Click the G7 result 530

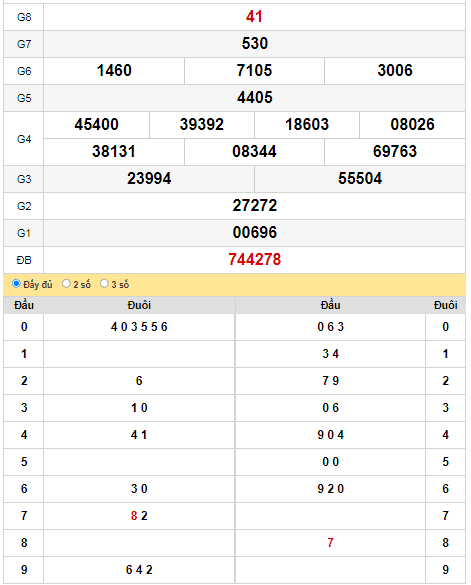255,44
